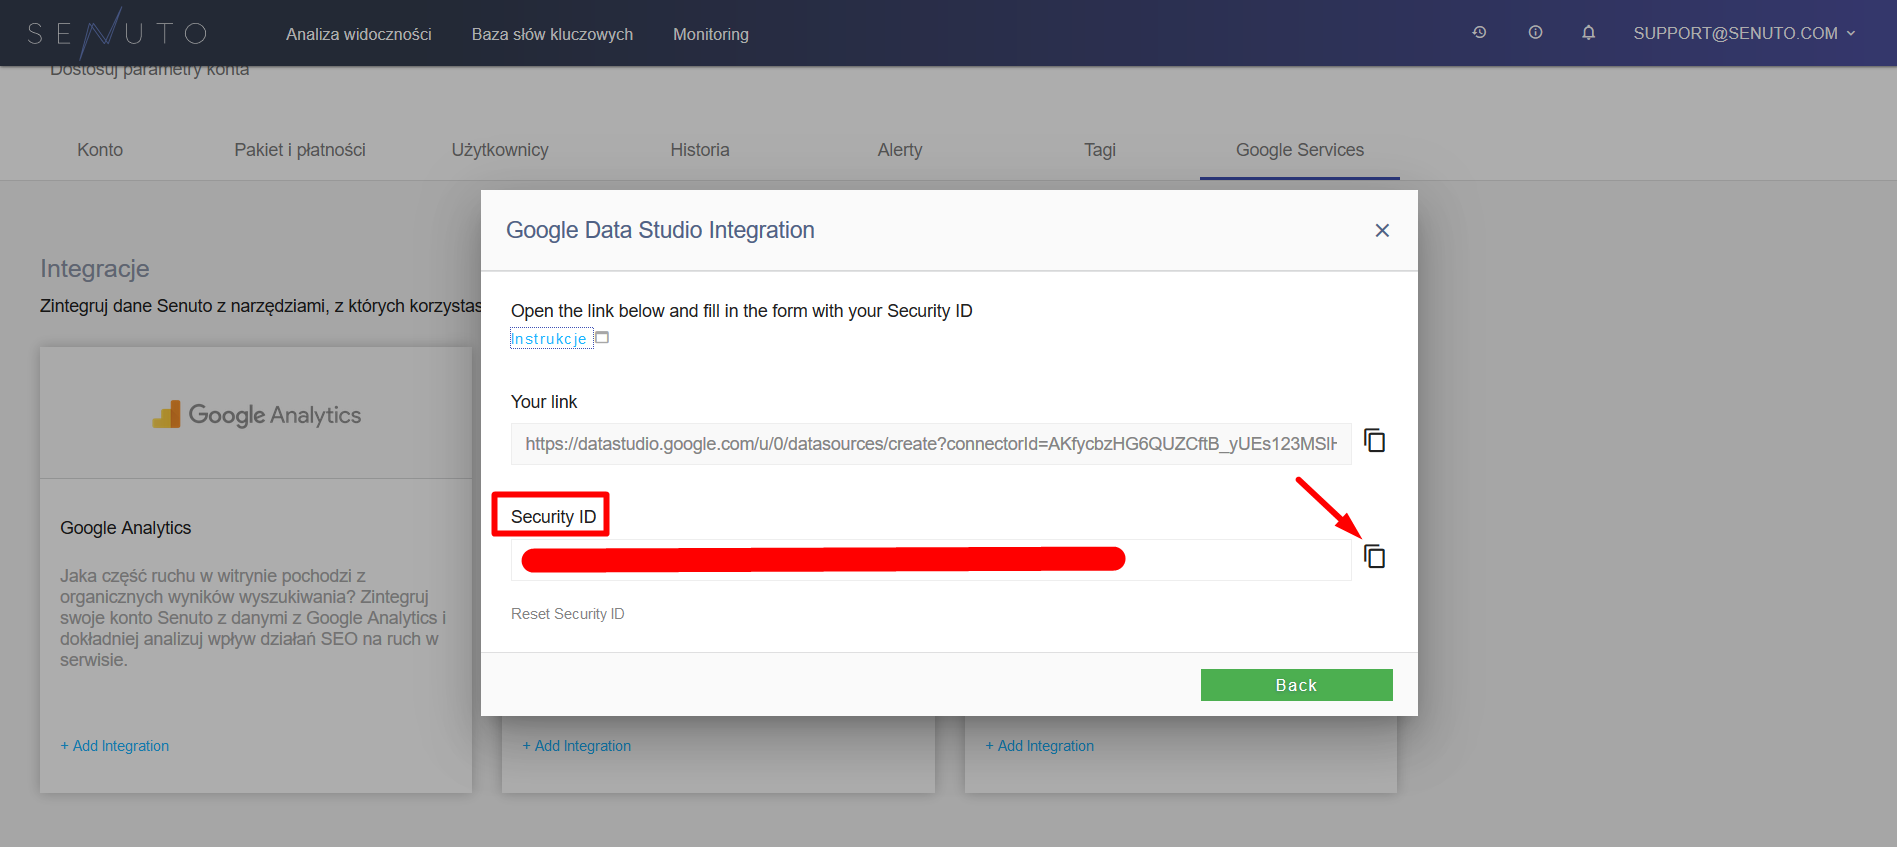
Task: Open Analiza widoczności menu
Action: (x=359, y=34)
